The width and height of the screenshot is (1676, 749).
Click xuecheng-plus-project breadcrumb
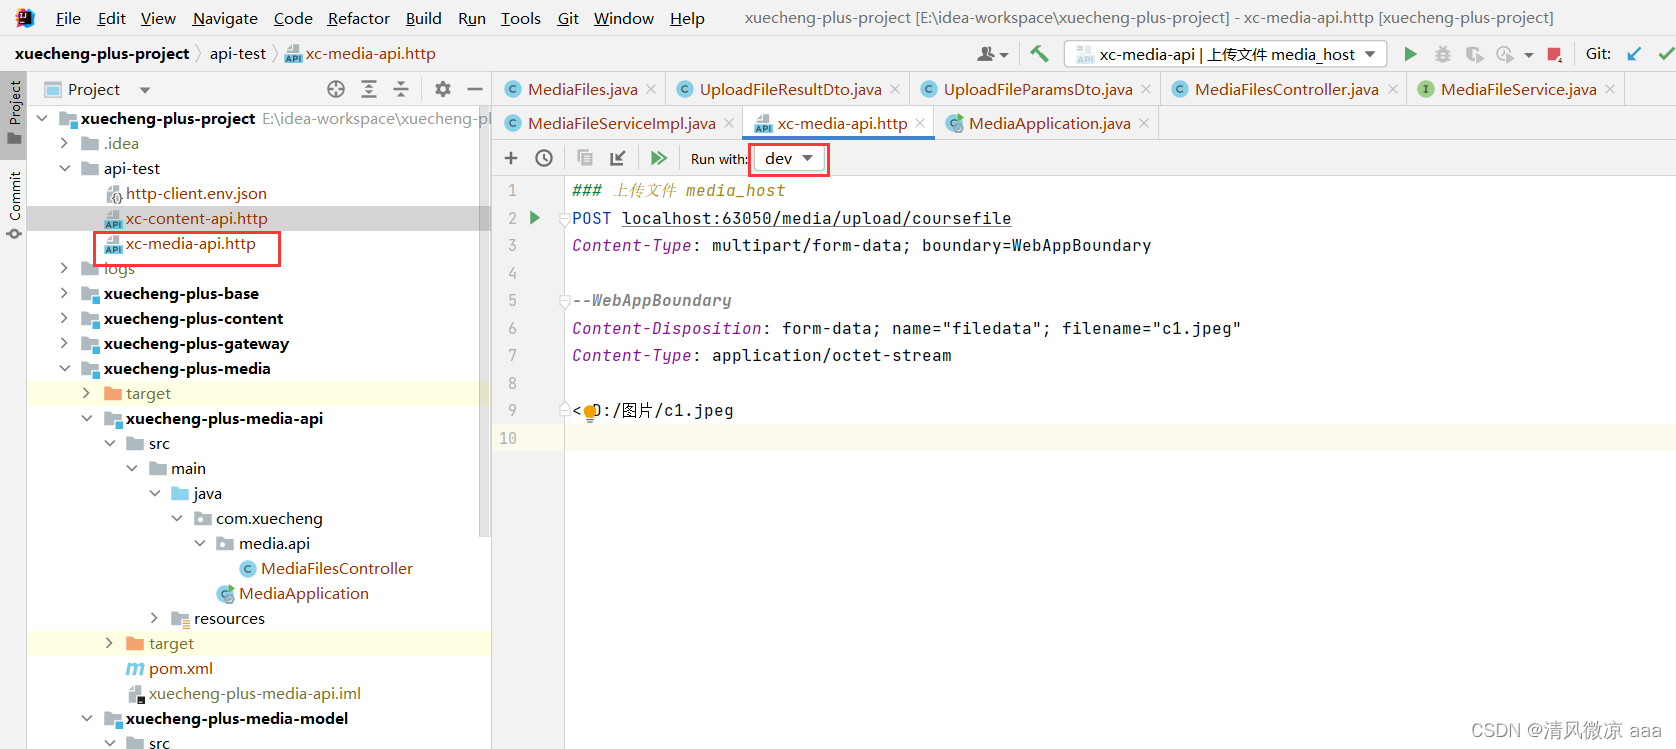click(102, 53)
